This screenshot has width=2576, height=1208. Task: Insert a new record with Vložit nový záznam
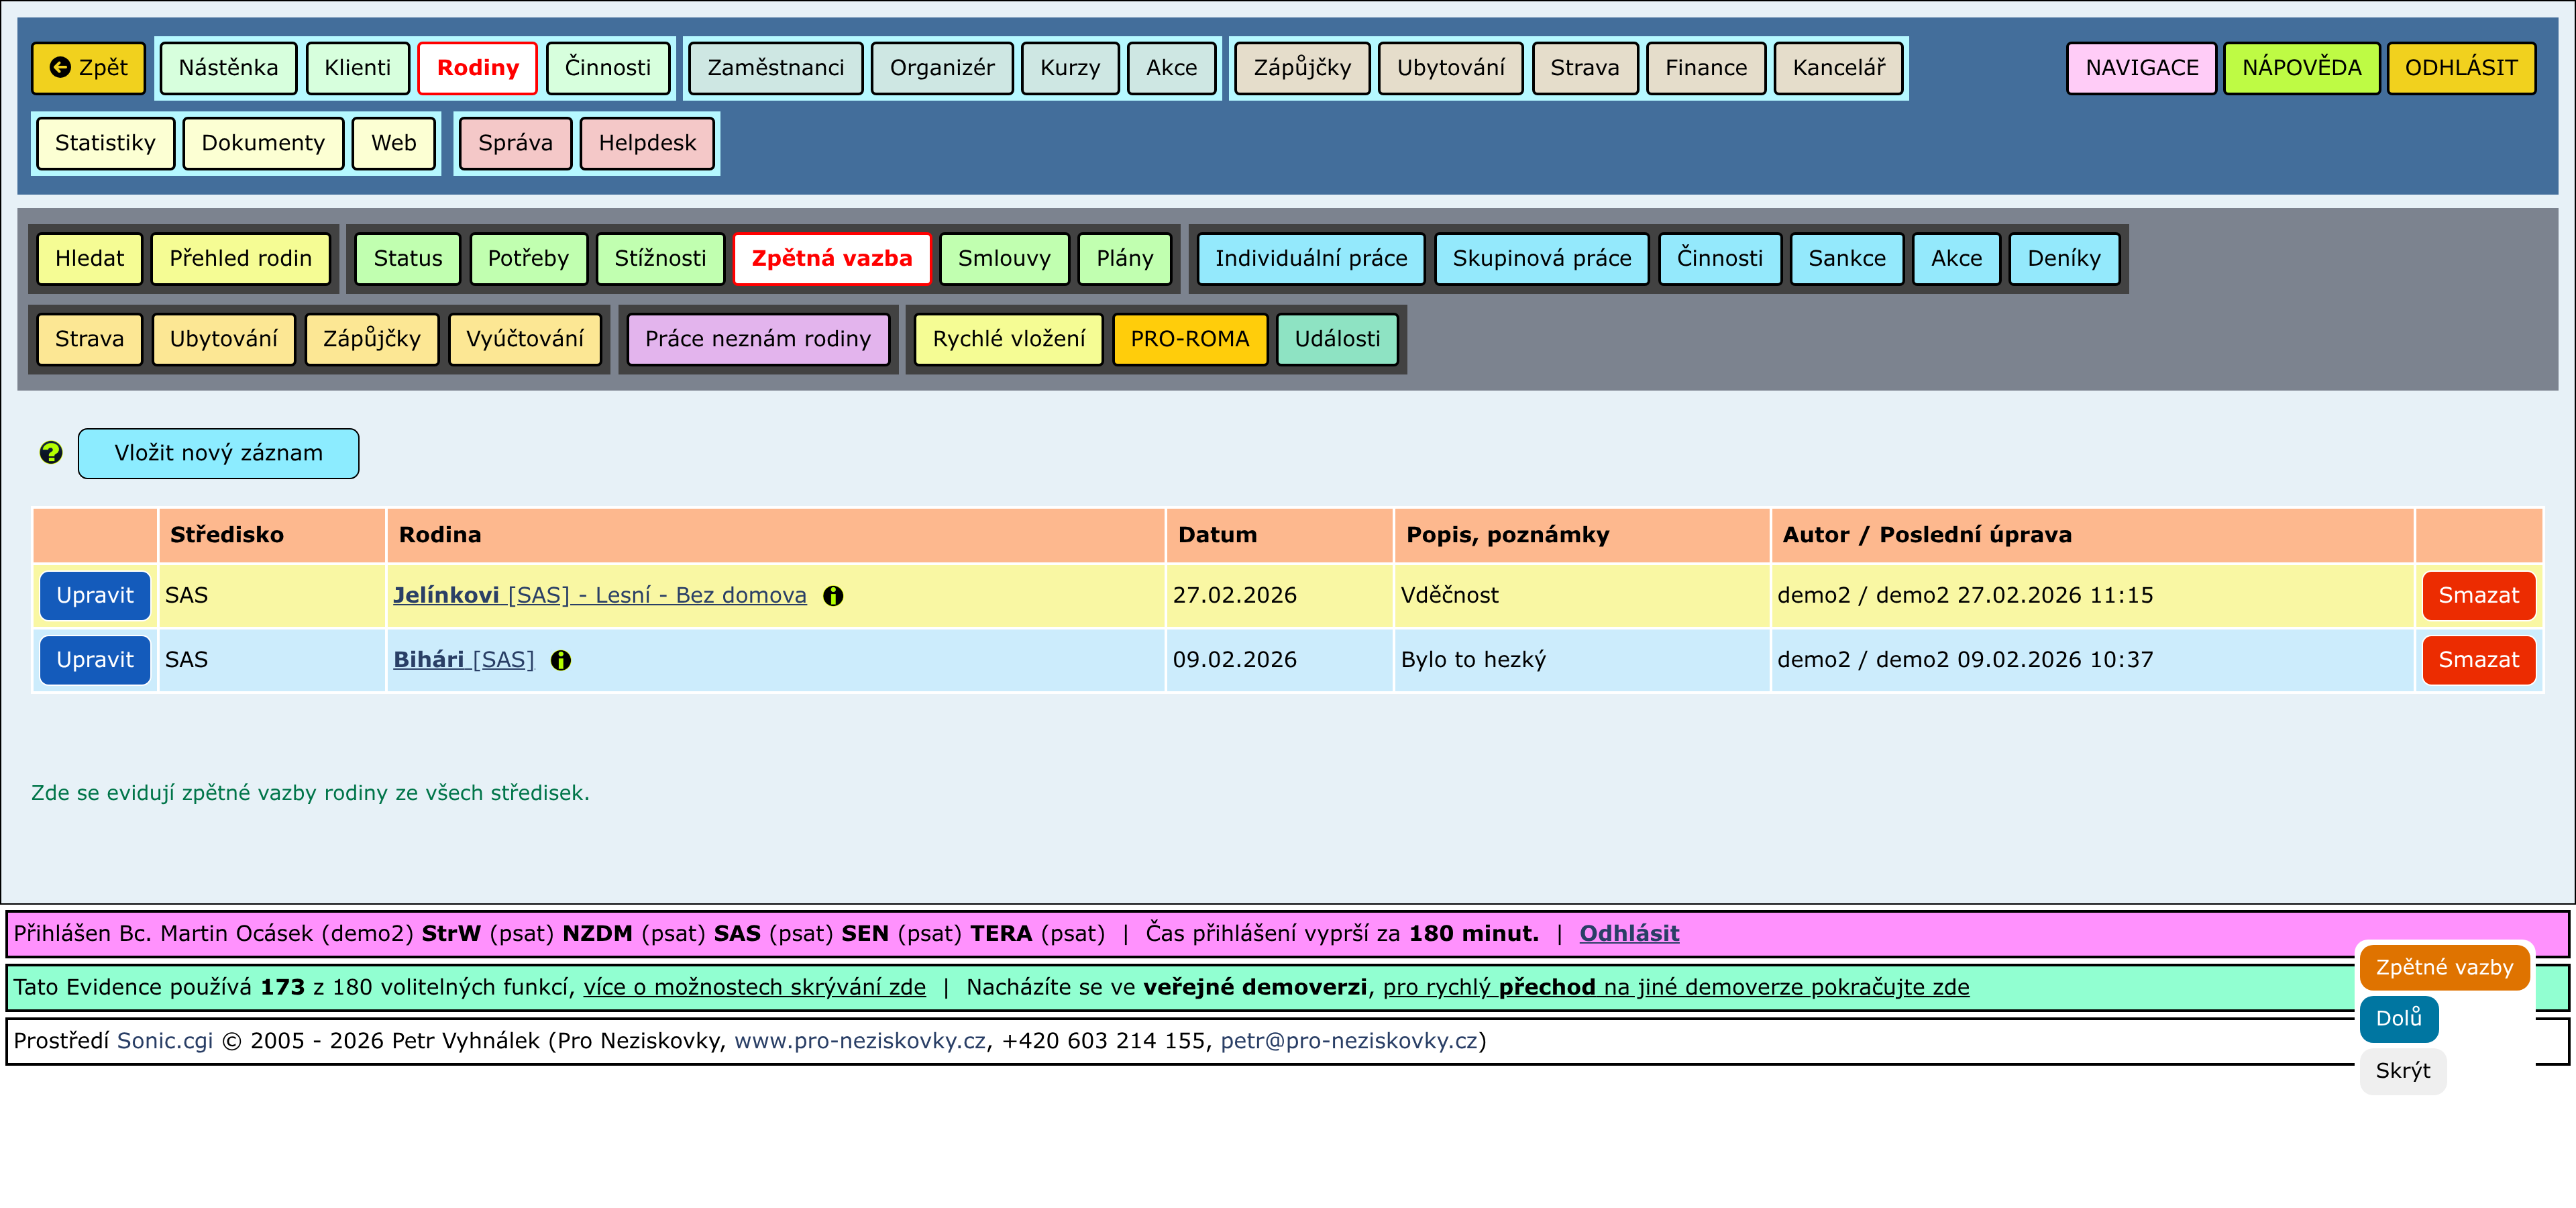218,453
